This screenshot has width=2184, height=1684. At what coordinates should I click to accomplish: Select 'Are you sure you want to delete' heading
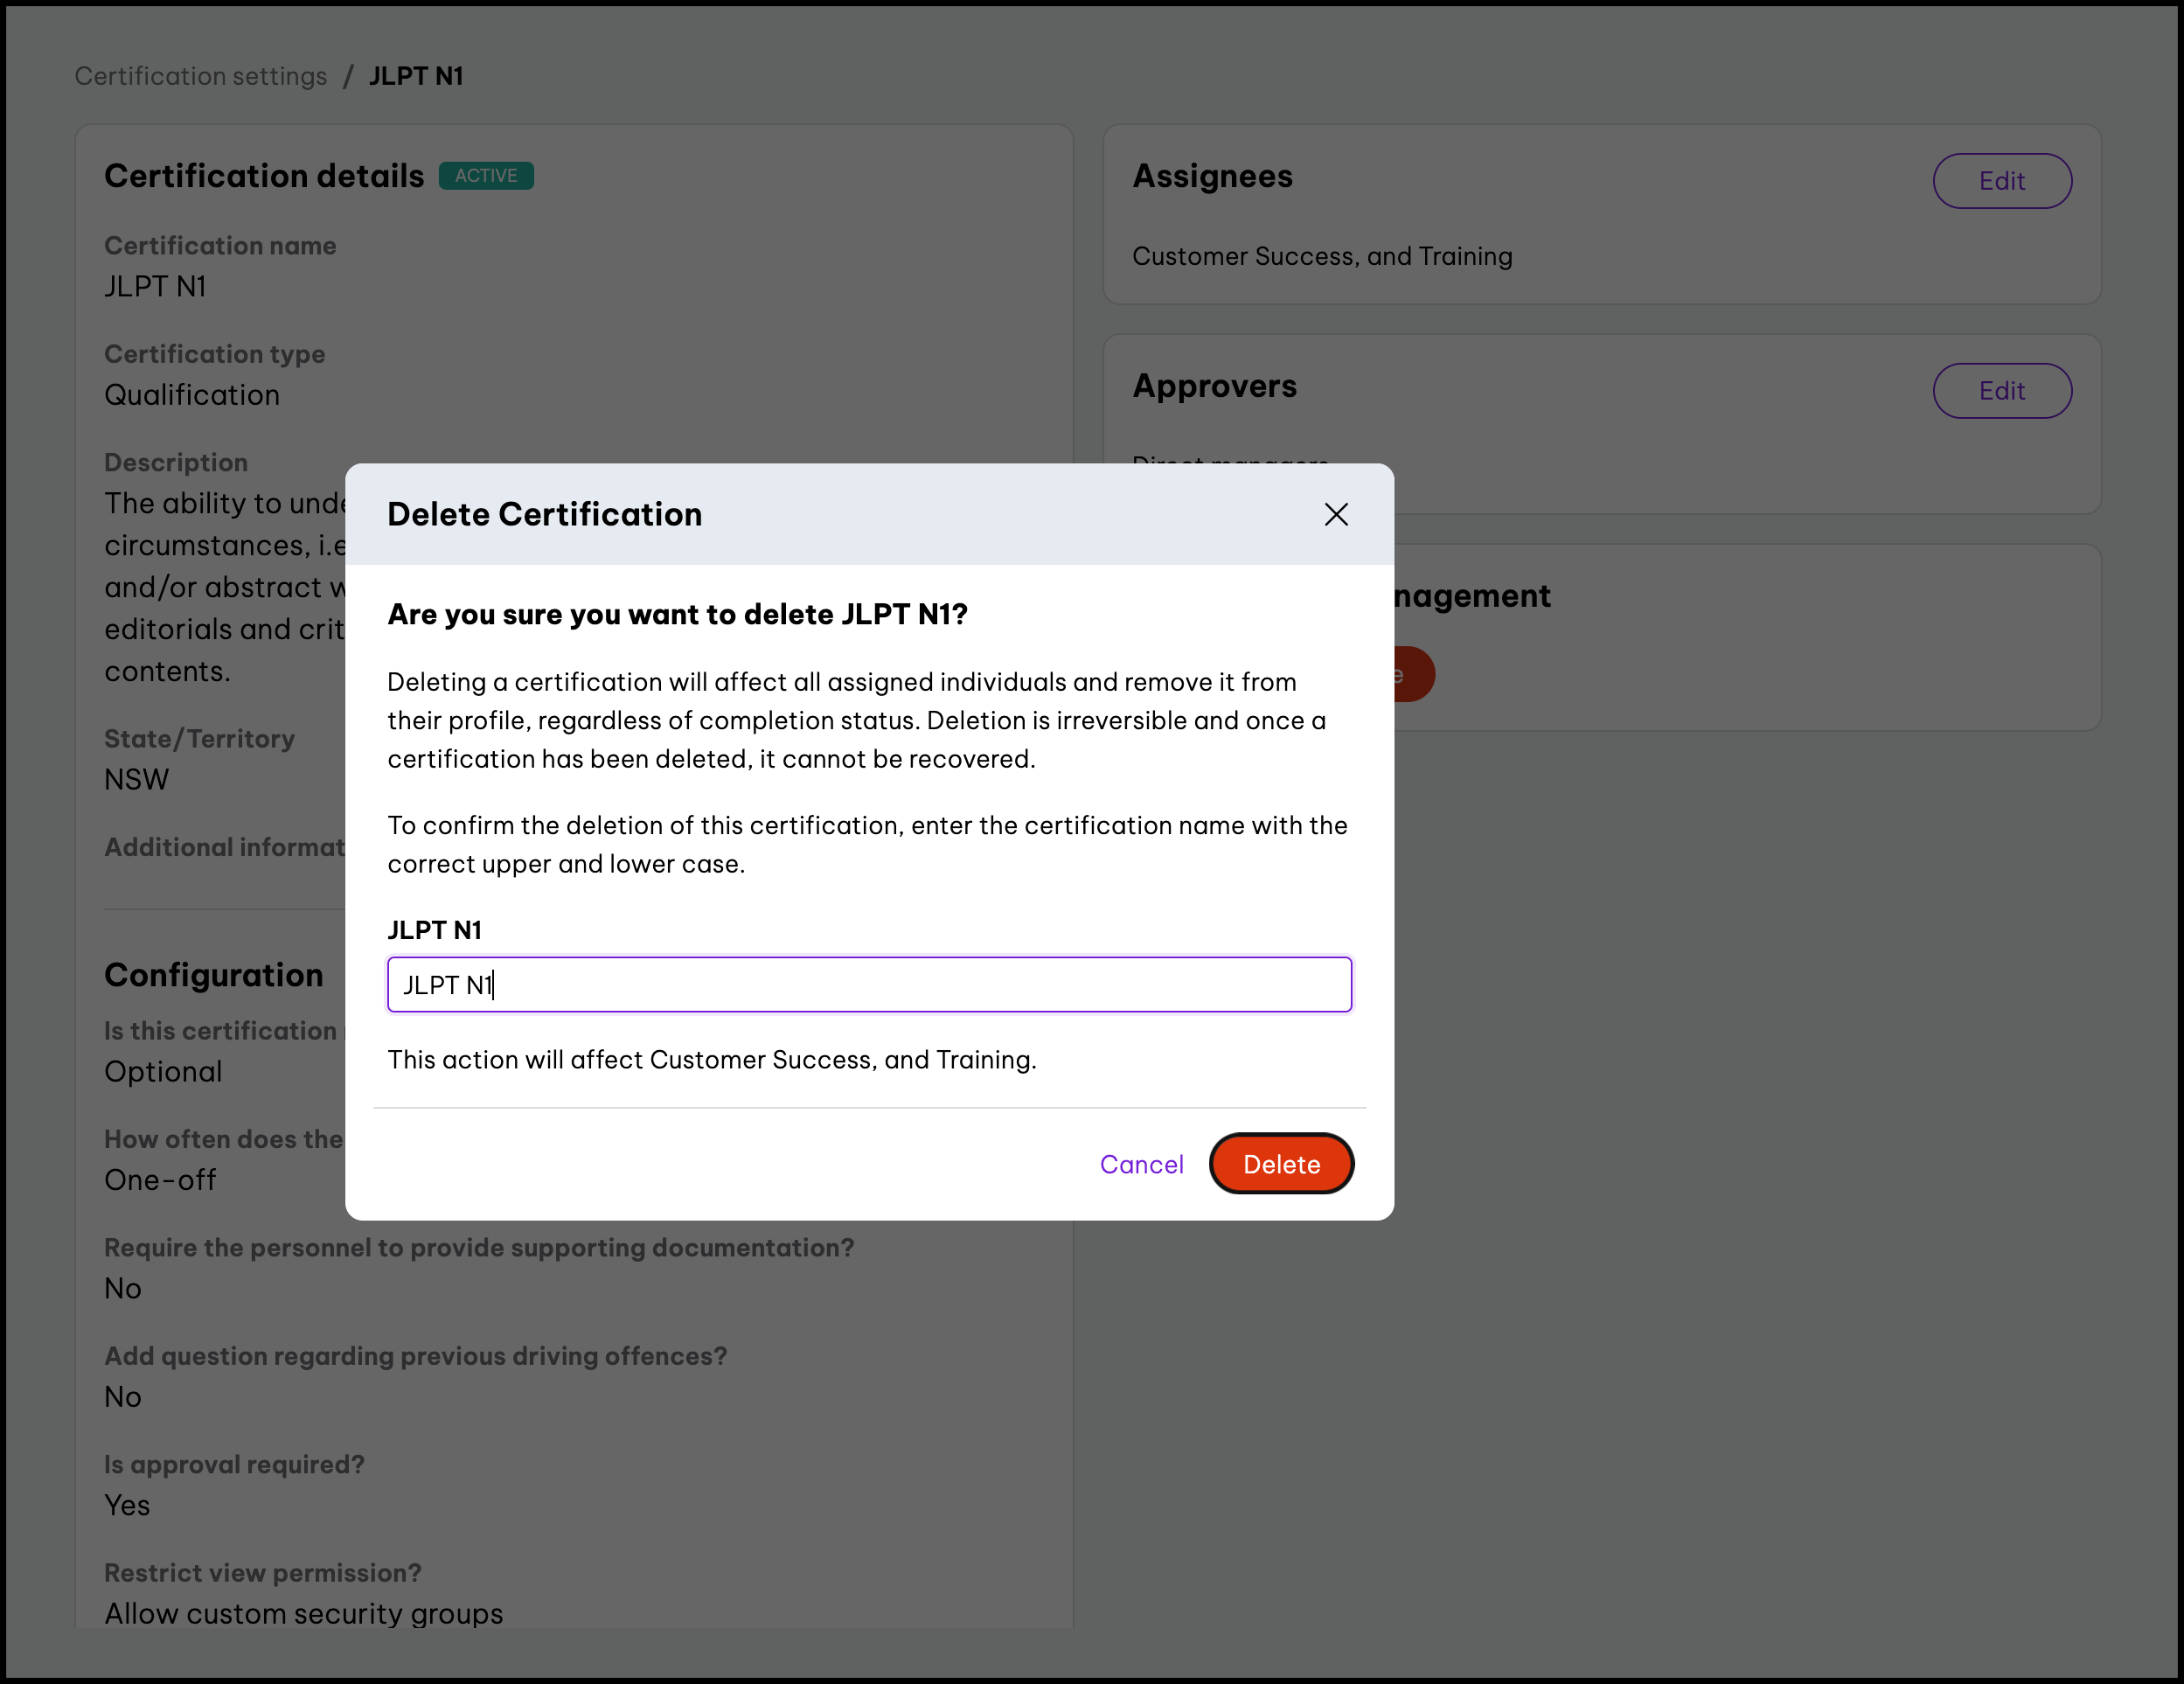point(678,614)
